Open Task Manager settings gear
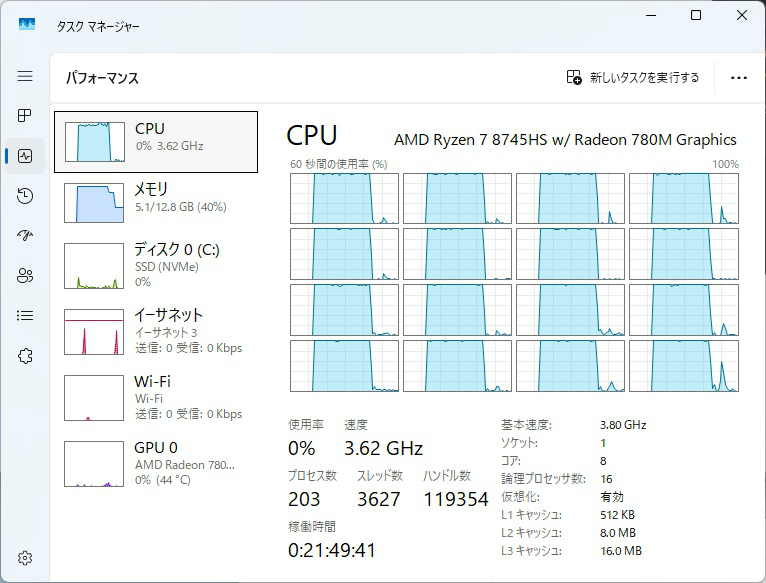 coord(25,558)
